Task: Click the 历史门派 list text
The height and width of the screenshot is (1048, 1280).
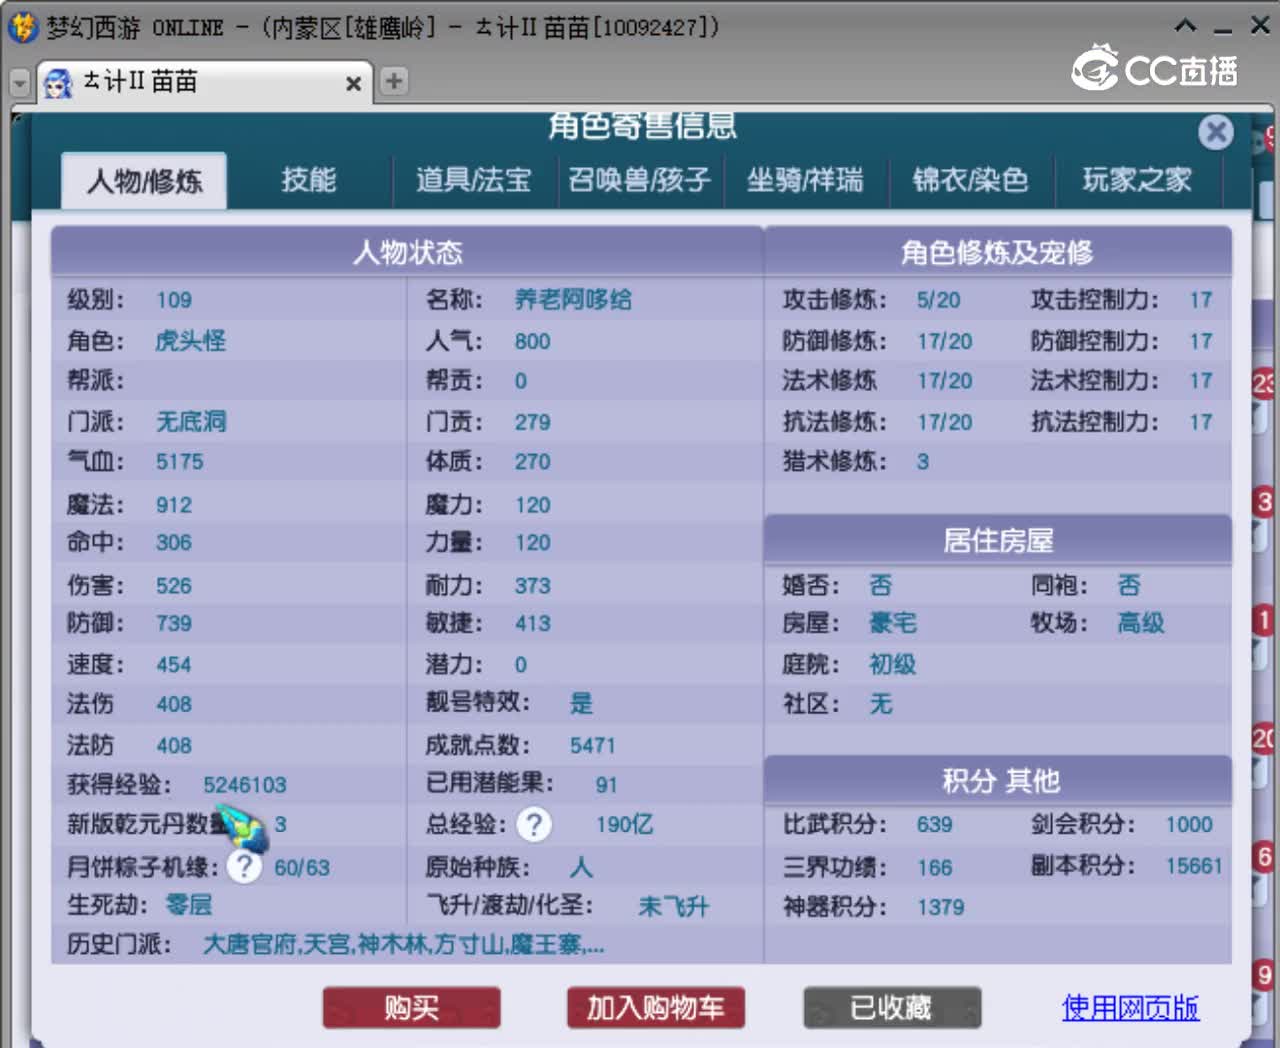Action: 403,944
